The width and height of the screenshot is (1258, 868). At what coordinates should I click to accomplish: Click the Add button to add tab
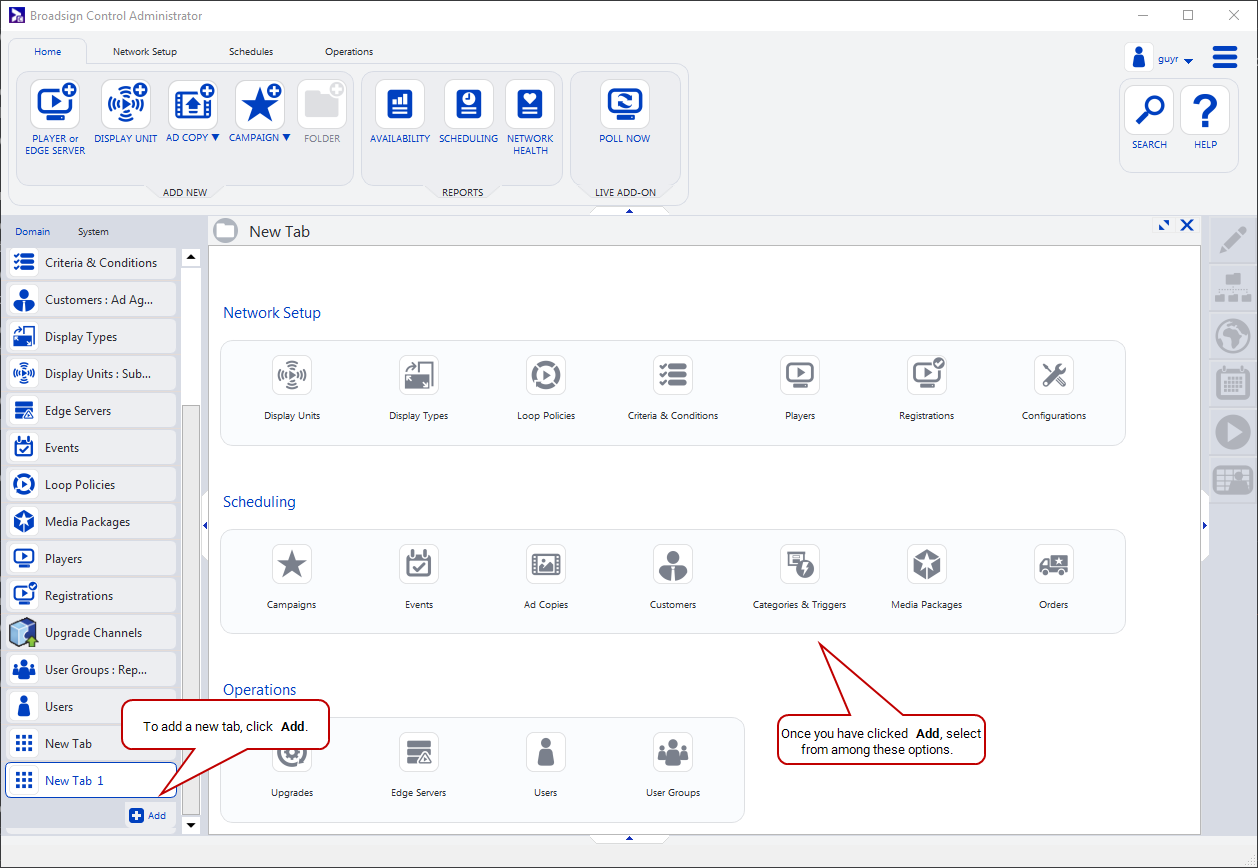148,816
